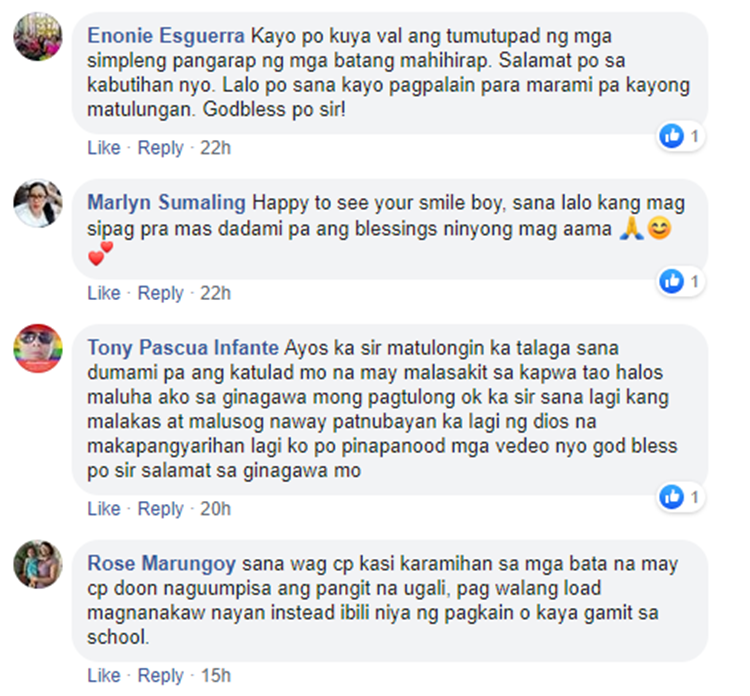Open Rose Marungoy's profile picture

coord(38,564)
